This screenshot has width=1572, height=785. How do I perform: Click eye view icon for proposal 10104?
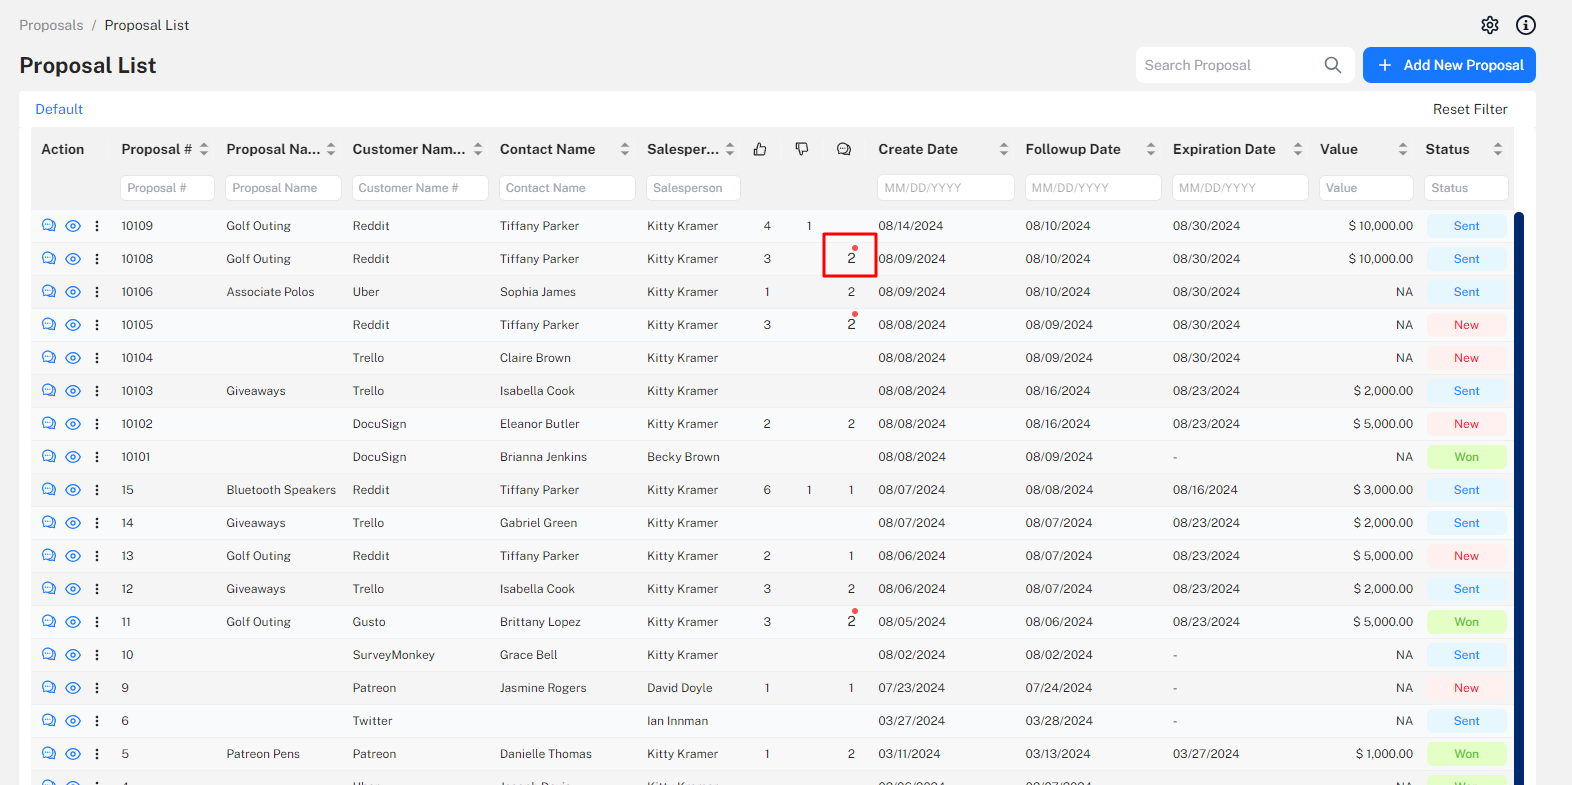tap(73, 358)
